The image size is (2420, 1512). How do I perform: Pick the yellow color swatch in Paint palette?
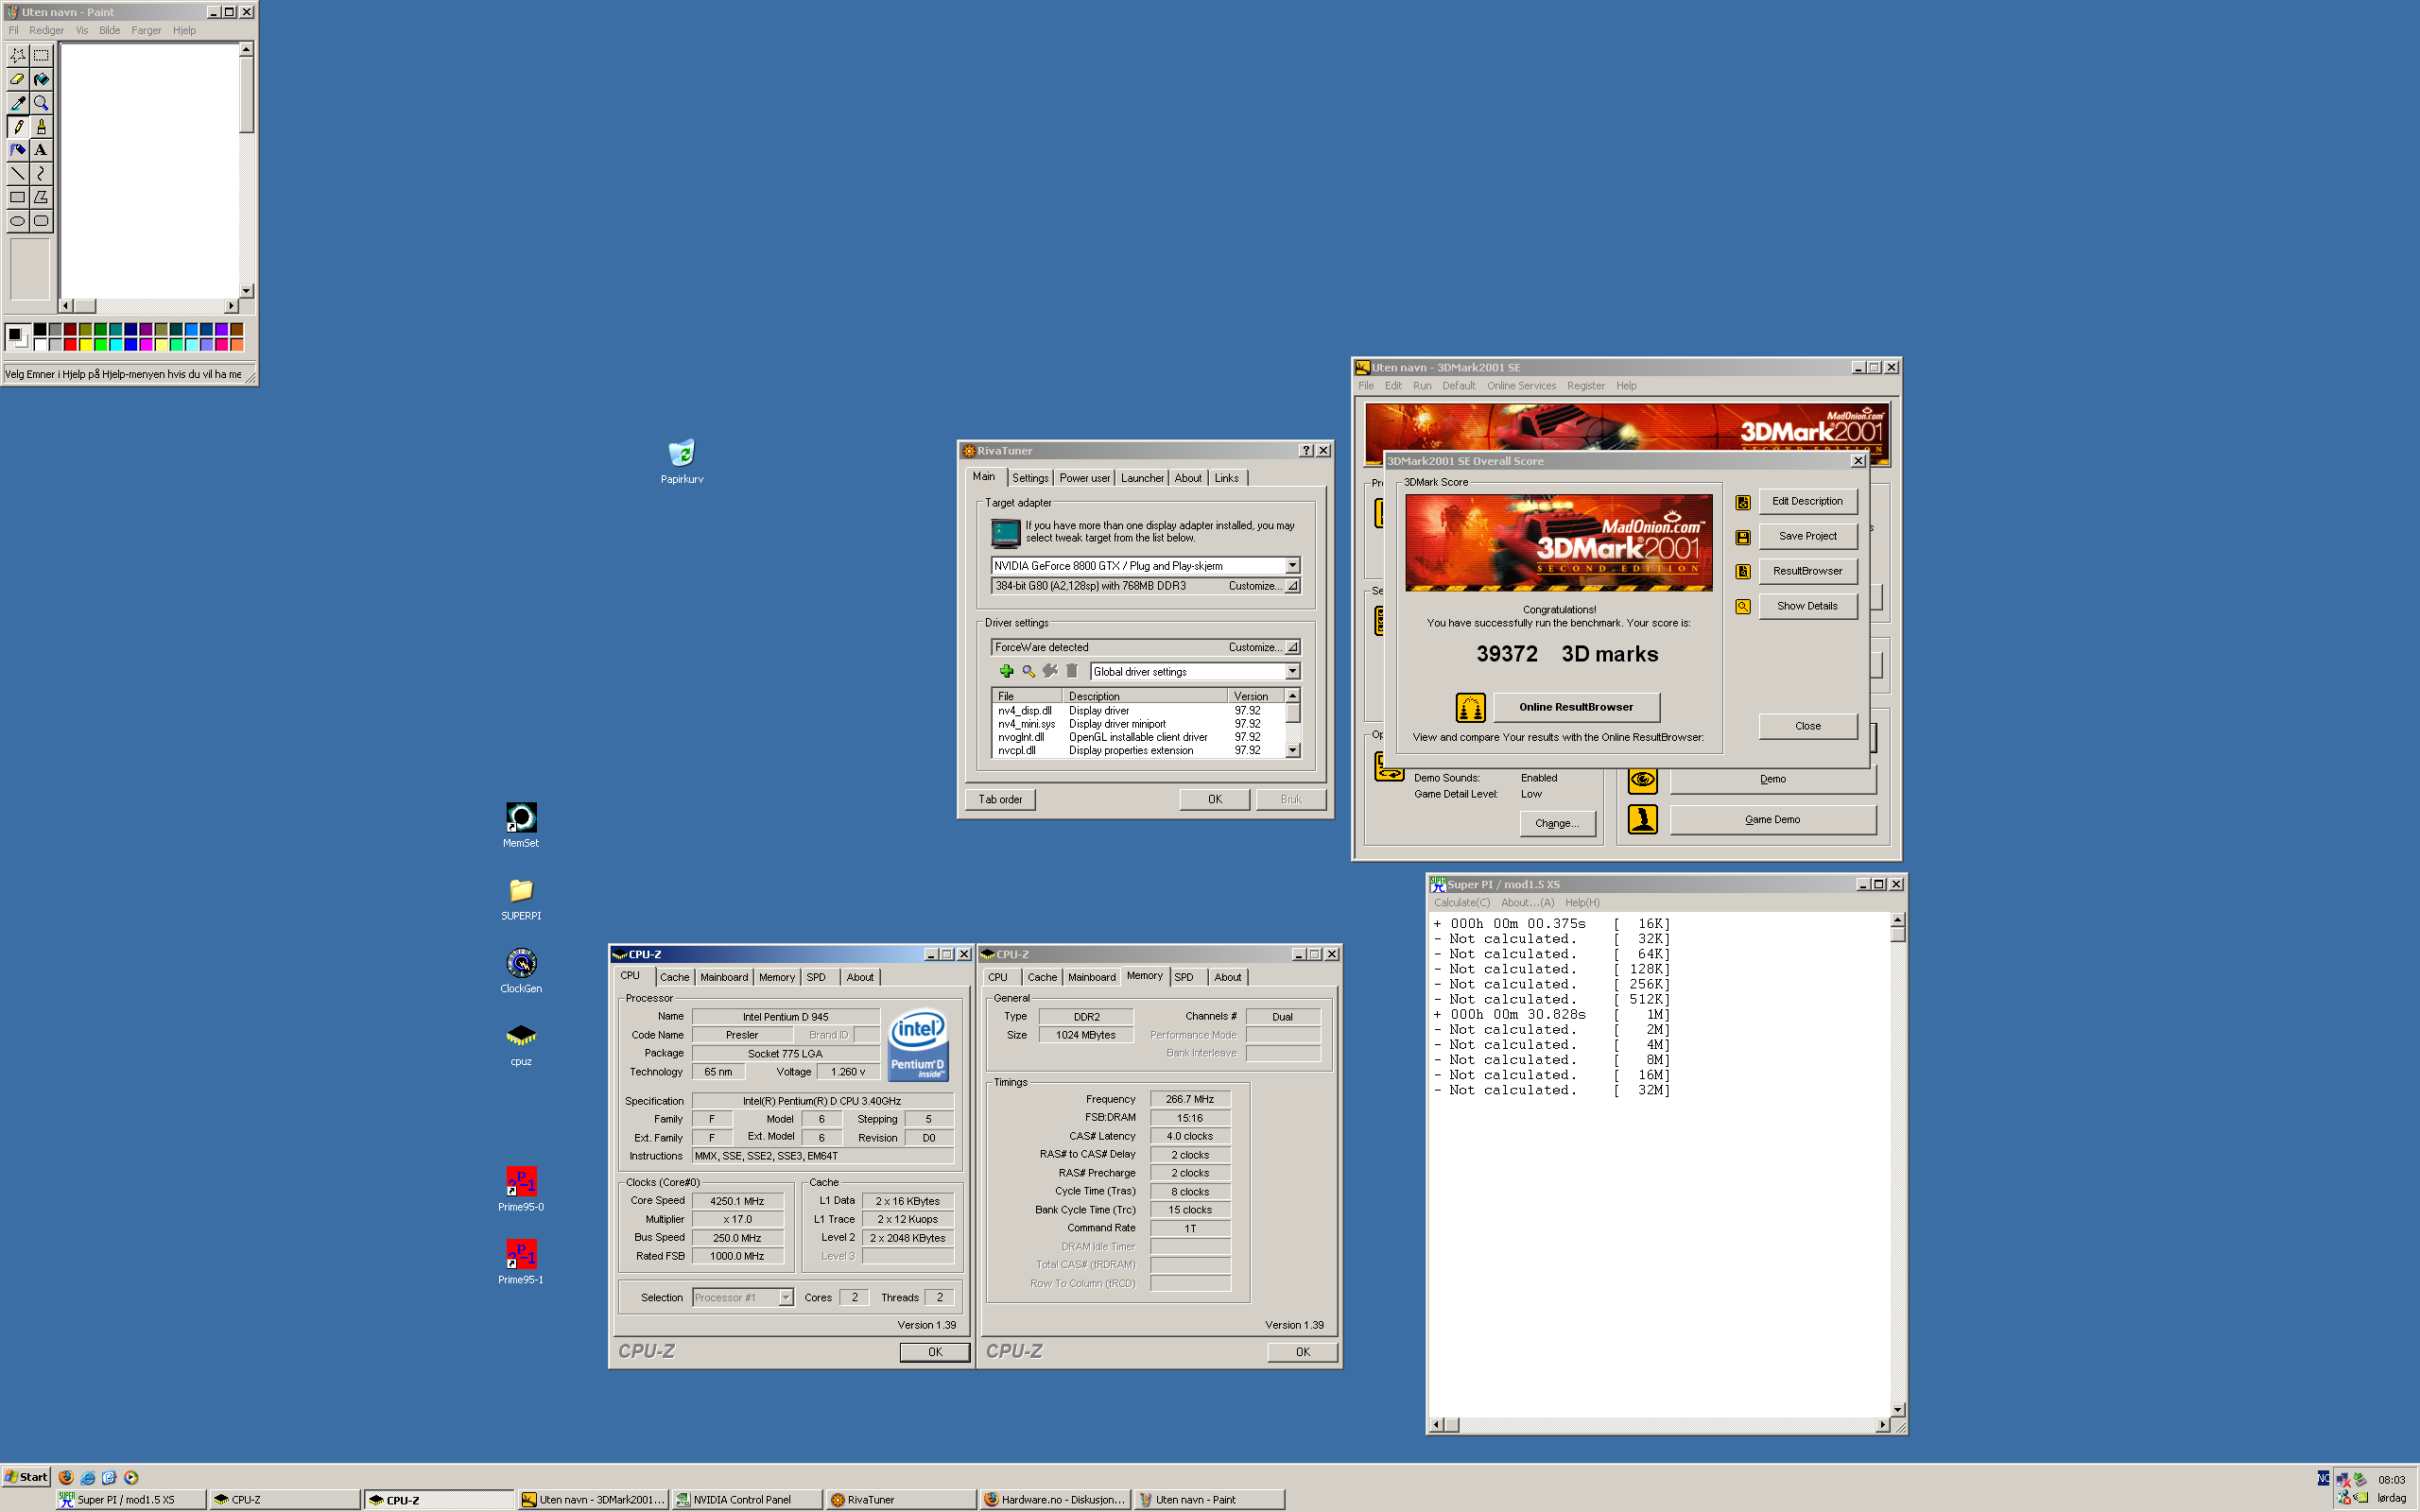click(x=85, y=345)
